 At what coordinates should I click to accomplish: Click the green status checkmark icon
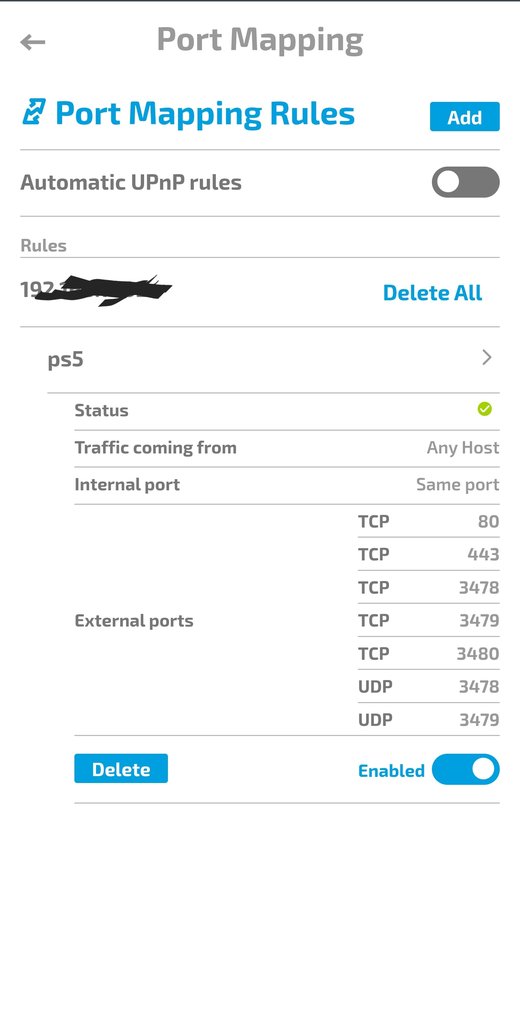[x=484, y=409]
